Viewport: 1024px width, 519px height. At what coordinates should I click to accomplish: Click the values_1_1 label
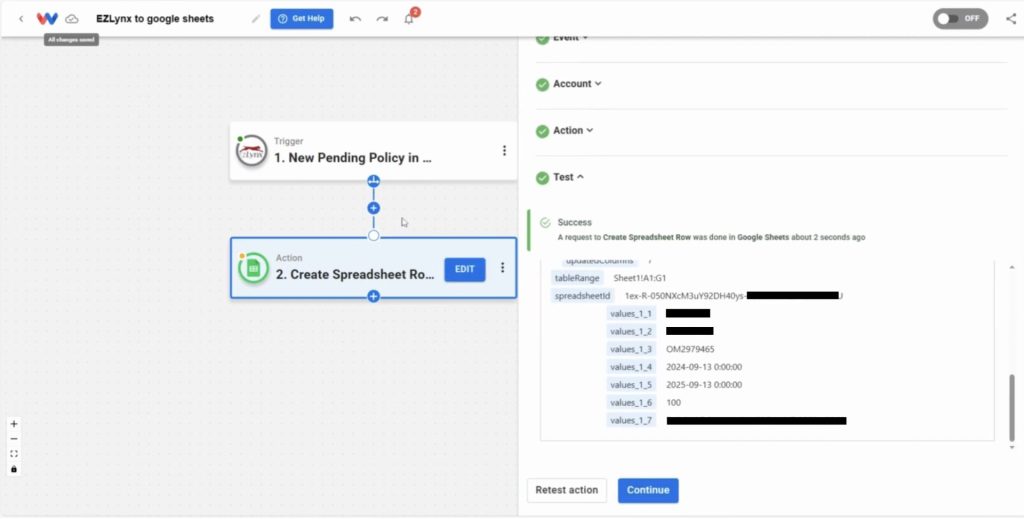coord(631,313)
